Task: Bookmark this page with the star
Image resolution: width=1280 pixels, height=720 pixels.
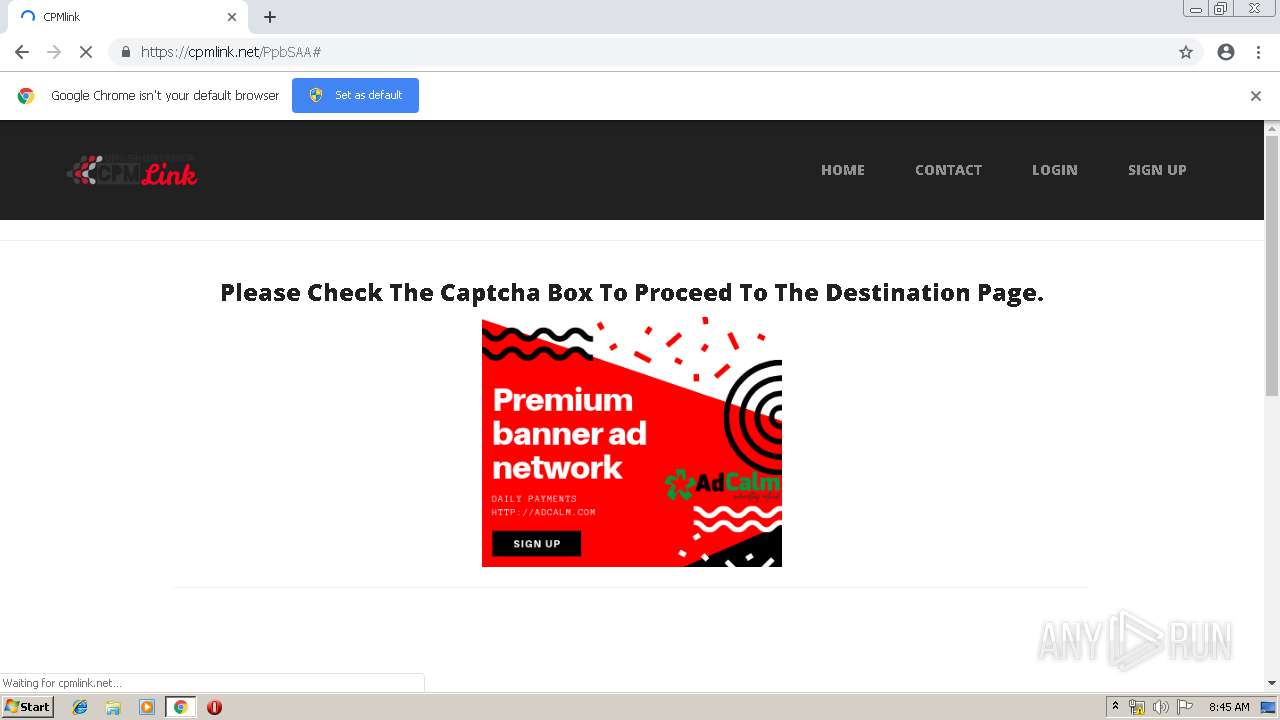Action: click(1186, 52)
